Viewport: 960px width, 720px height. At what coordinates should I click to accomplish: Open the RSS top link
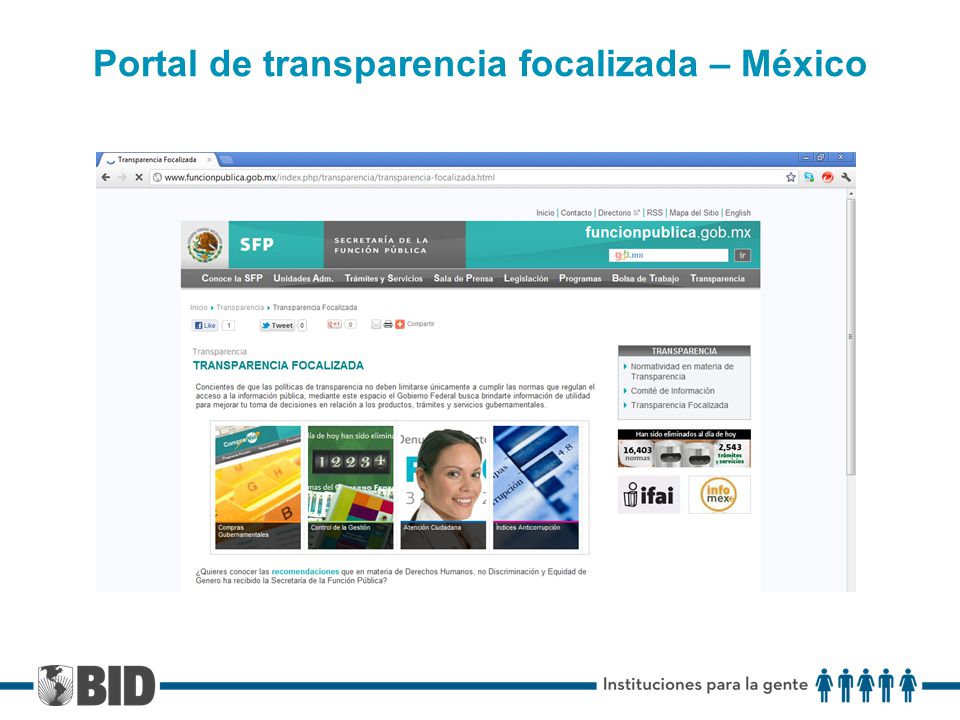click(x=654, y=213)
